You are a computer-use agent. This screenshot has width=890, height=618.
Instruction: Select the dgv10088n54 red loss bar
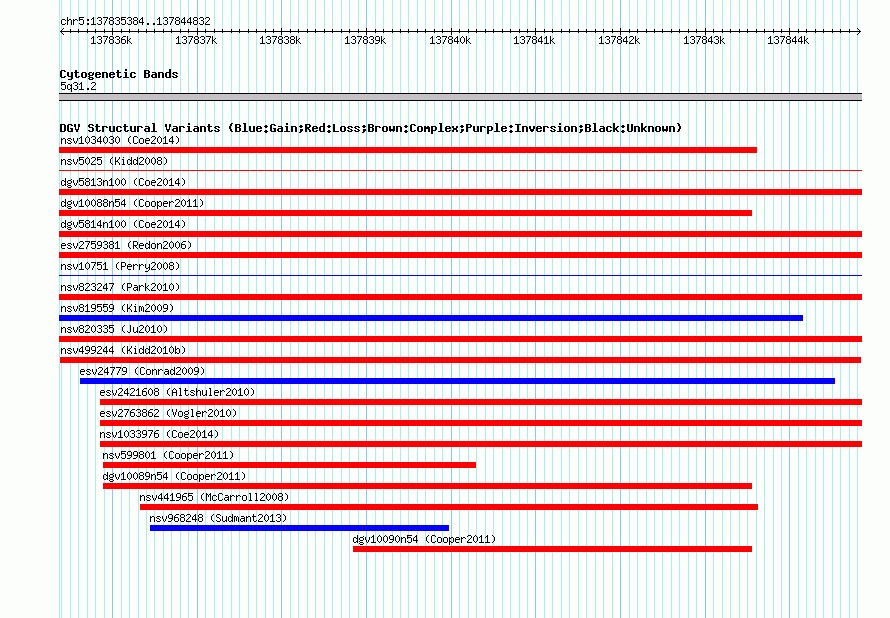coord(405,213)
